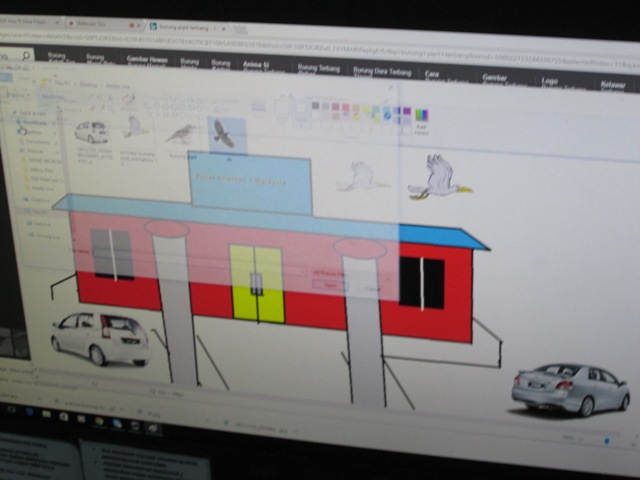Open Edit colors in Paint
Viewport: 640px width, 480px height.
point(422,121)
